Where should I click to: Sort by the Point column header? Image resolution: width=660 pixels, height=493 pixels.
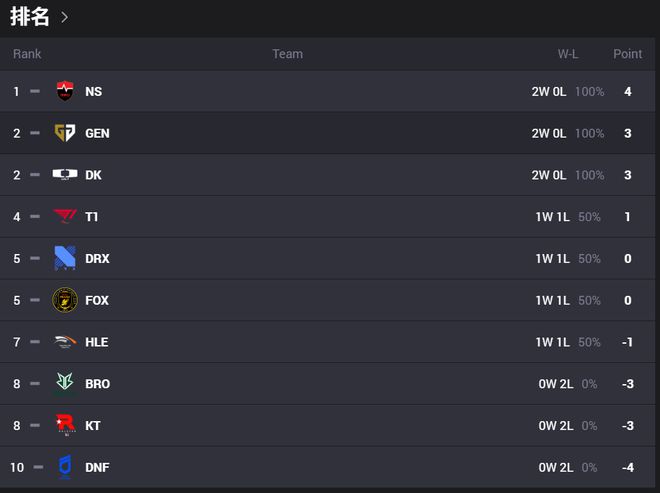628,54
